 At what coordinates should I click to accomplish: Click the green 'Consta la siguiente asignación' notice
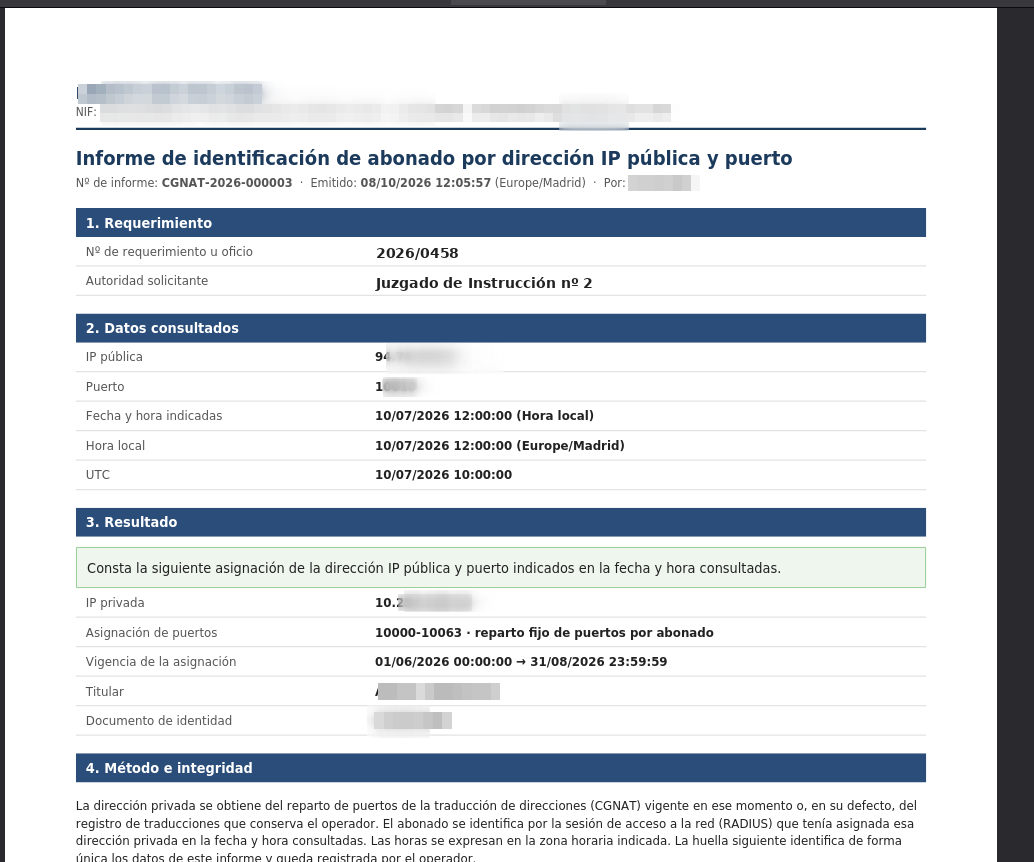[501, 568]
